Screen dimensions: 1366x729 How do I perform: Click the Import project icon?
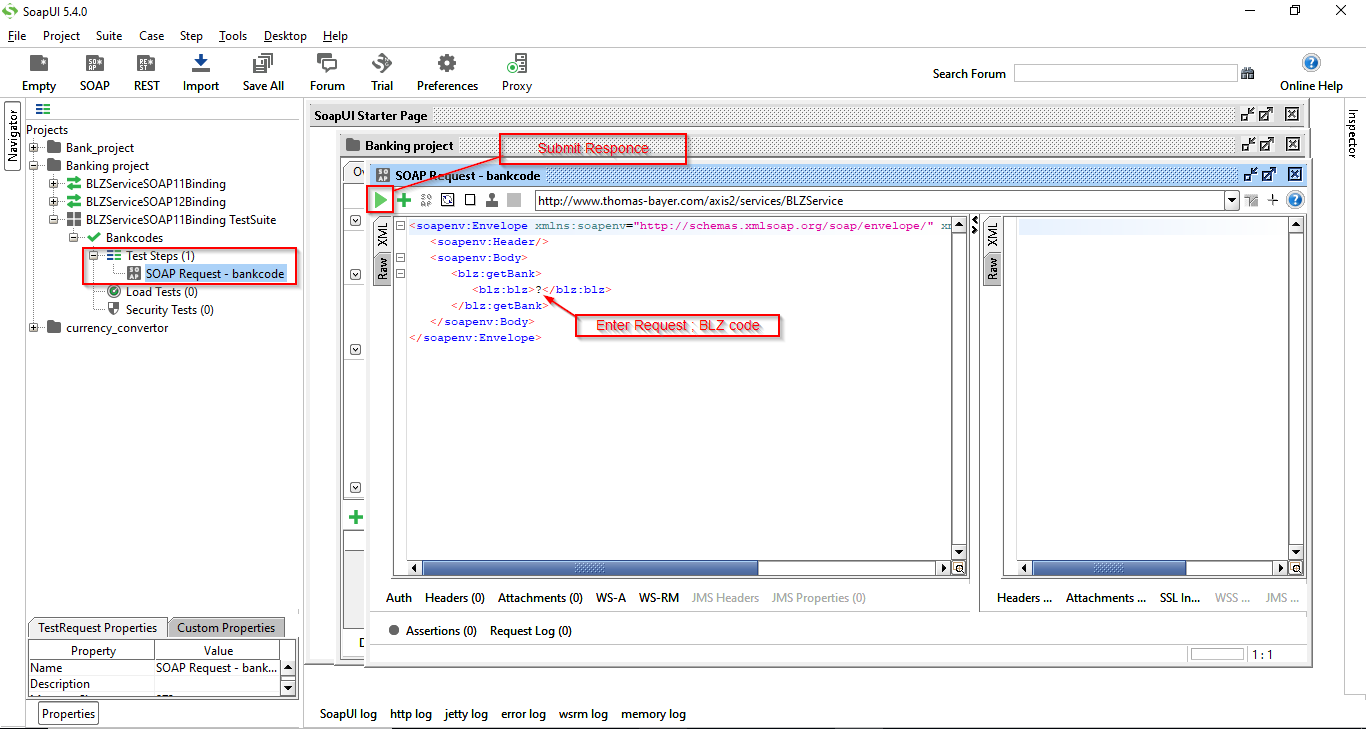(x=200, y=70)
